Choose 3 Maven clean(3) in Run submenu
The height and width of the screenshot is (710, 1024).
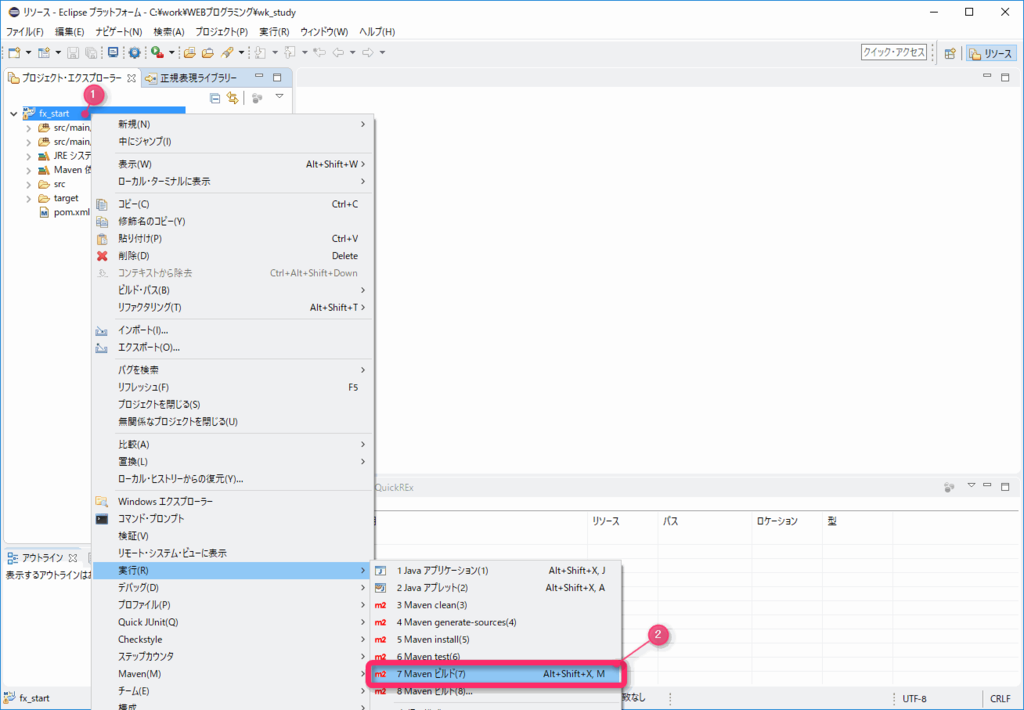point(496,605)
